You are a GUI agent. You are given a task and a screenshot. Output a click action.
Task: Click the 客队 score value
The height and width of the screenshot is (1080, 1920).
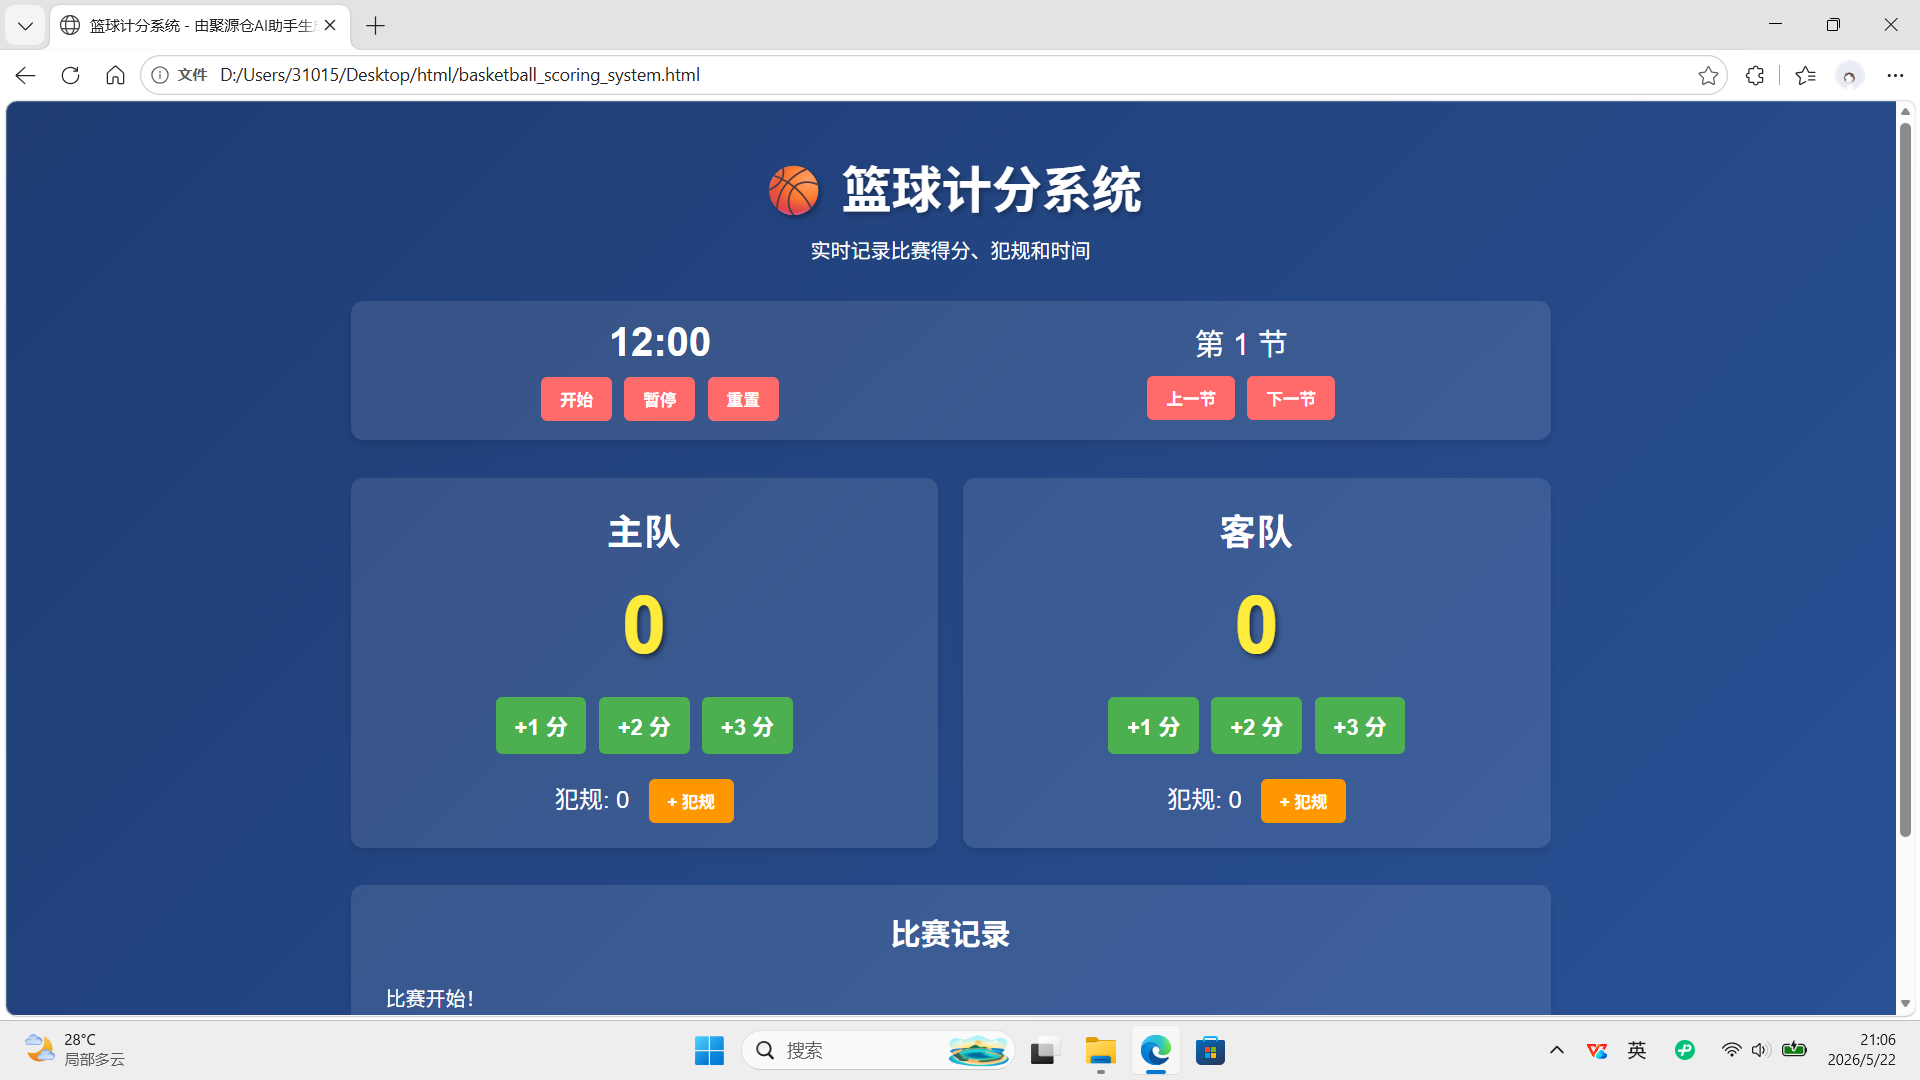point(1256,625)
